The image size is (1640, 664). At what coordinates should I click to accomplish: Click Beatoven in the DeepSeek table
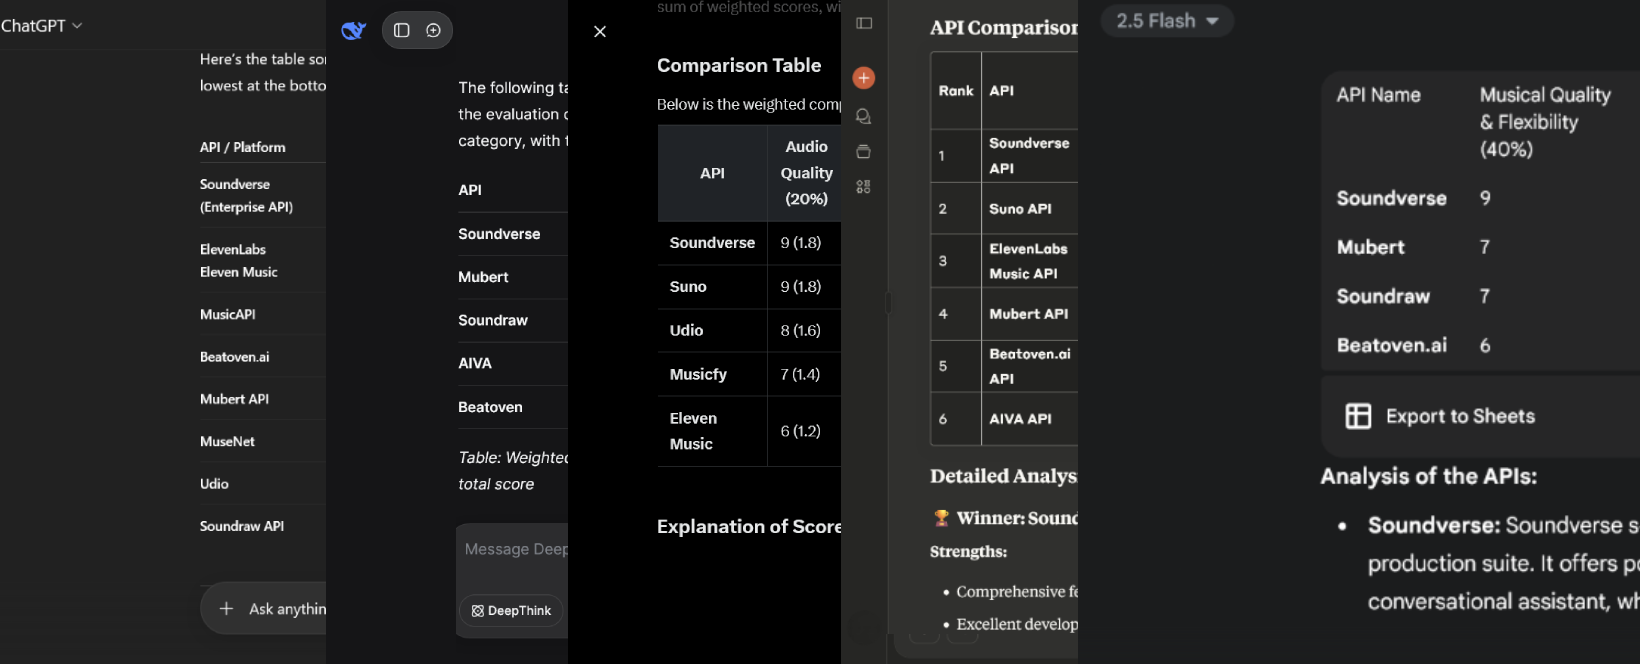[x=490, y=407]
